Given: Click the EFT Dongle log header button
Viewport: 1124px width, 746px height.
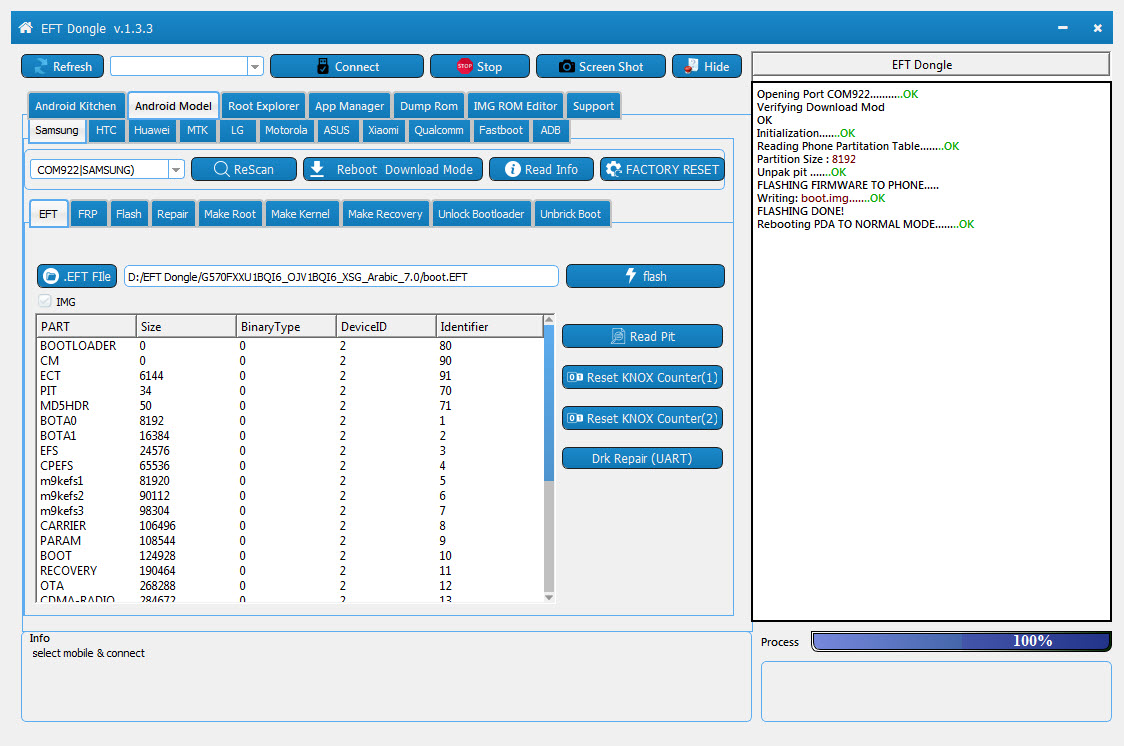Looking at the screenshot, I should pyautogui.click(x=930, y=64).
